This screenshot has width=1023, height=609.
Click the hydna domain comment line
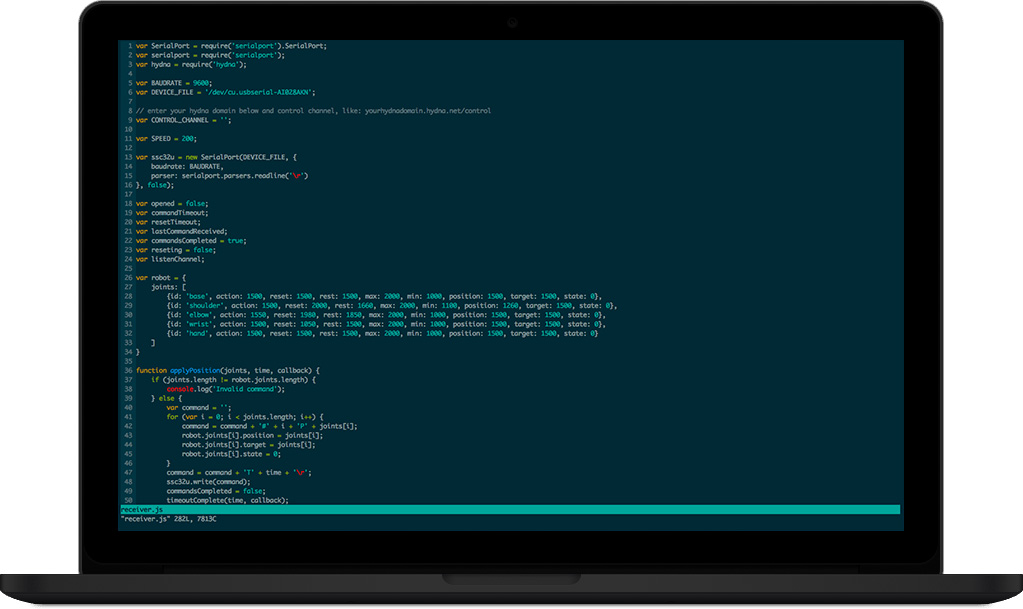tap(313, 111)
